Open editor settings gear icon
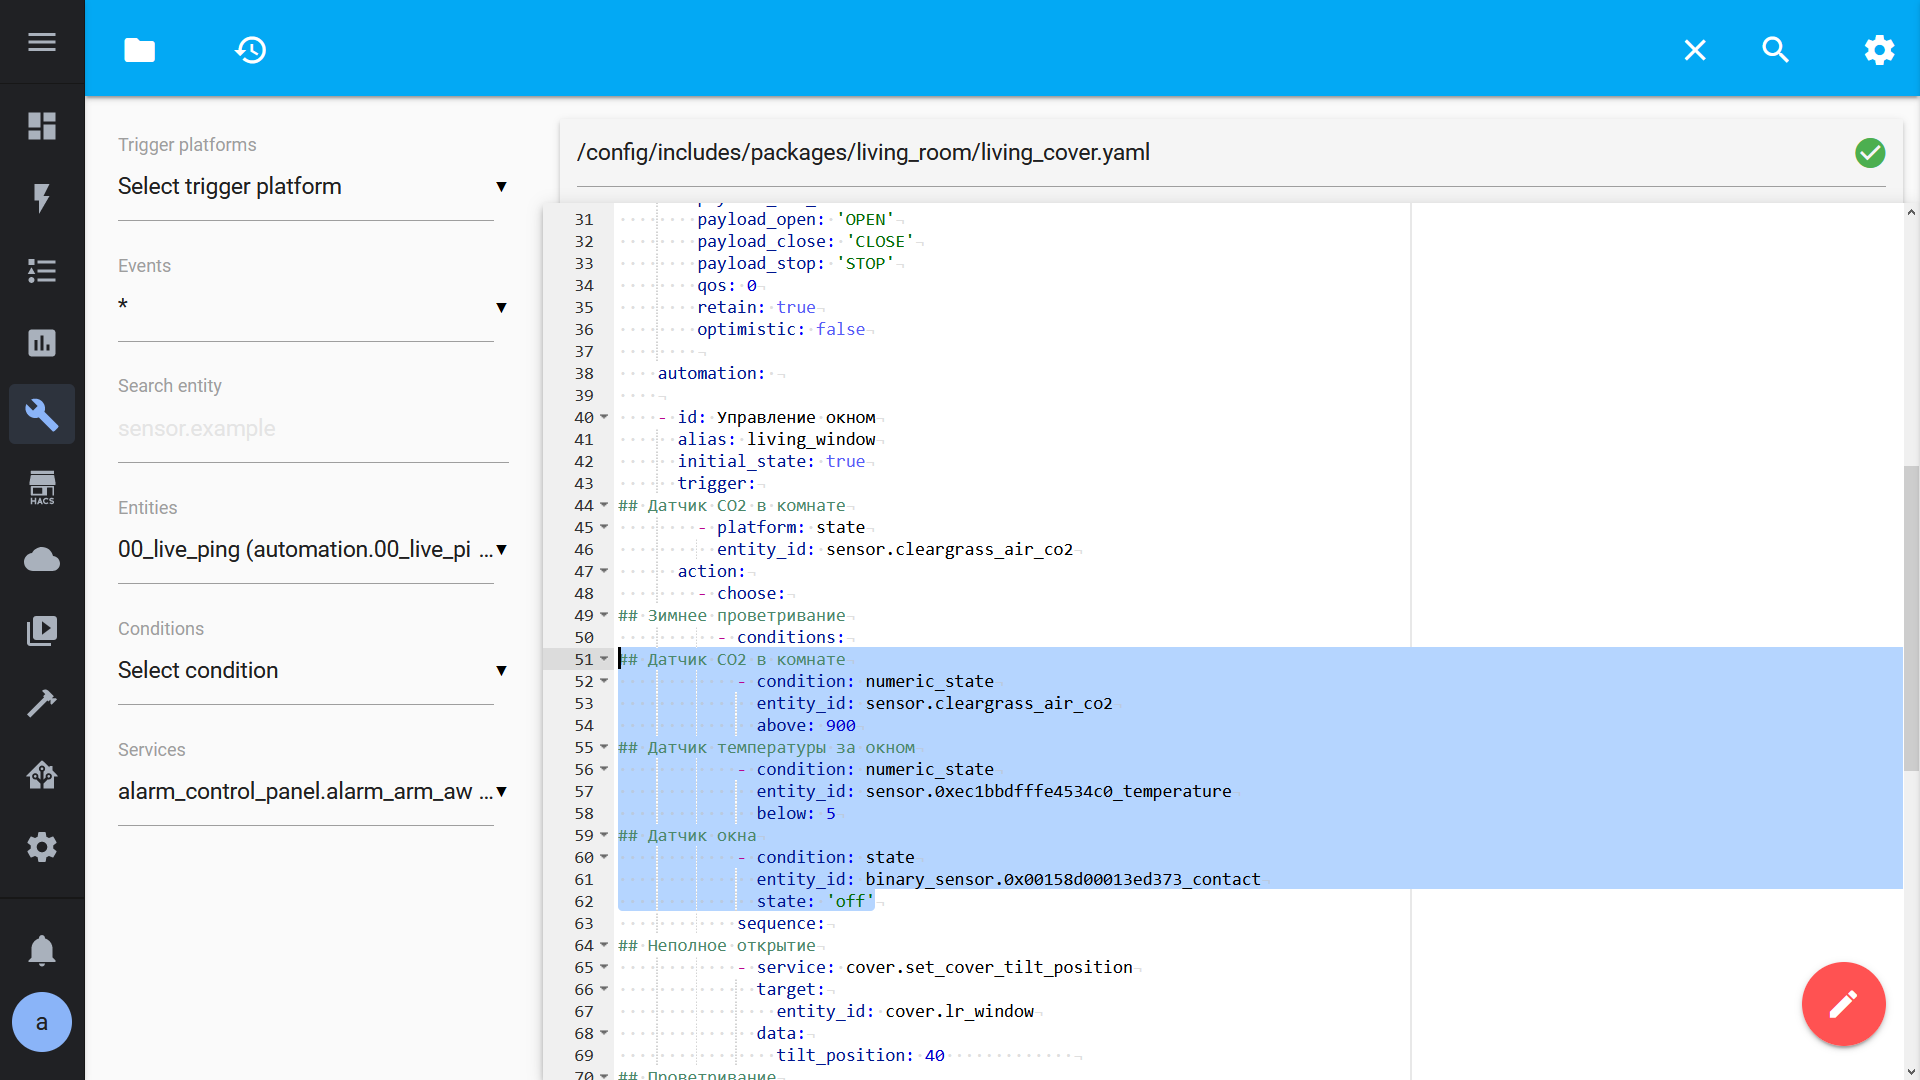1920x1080 pixels. (1879, 50)
